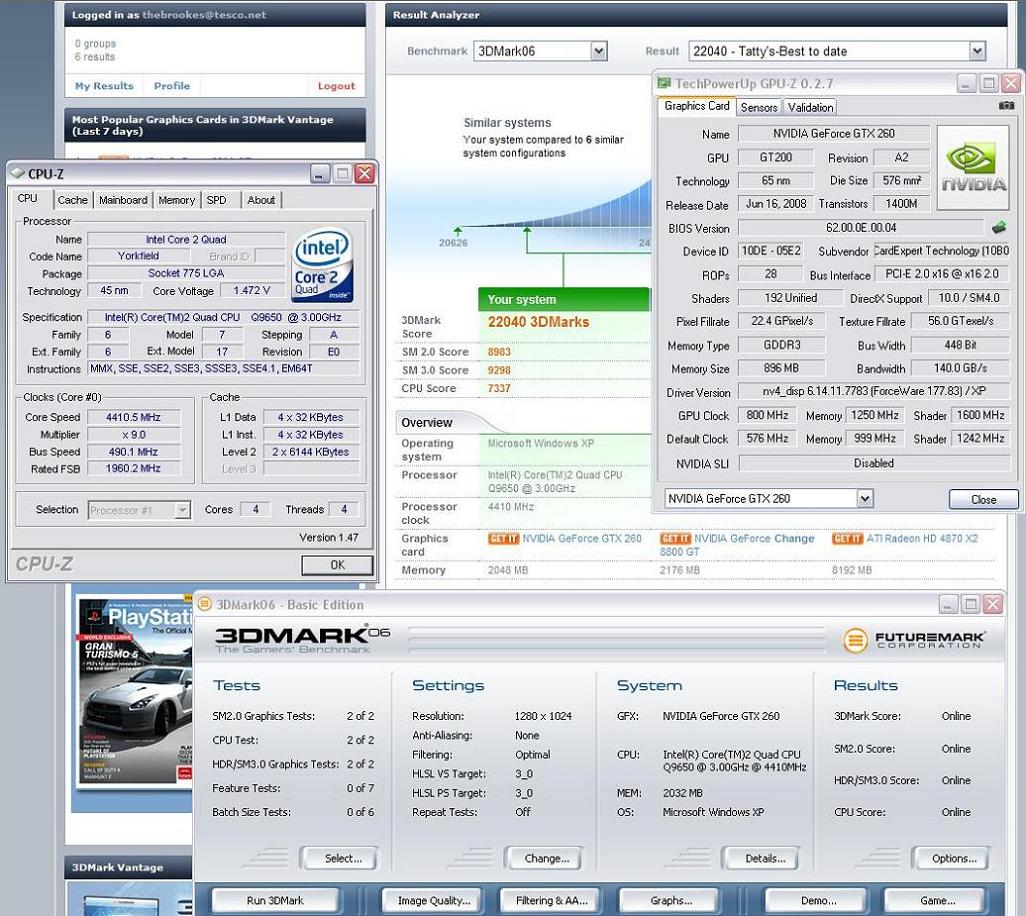
Task: Minimize the CPU-Z window
Action: (x=320, y=173)
